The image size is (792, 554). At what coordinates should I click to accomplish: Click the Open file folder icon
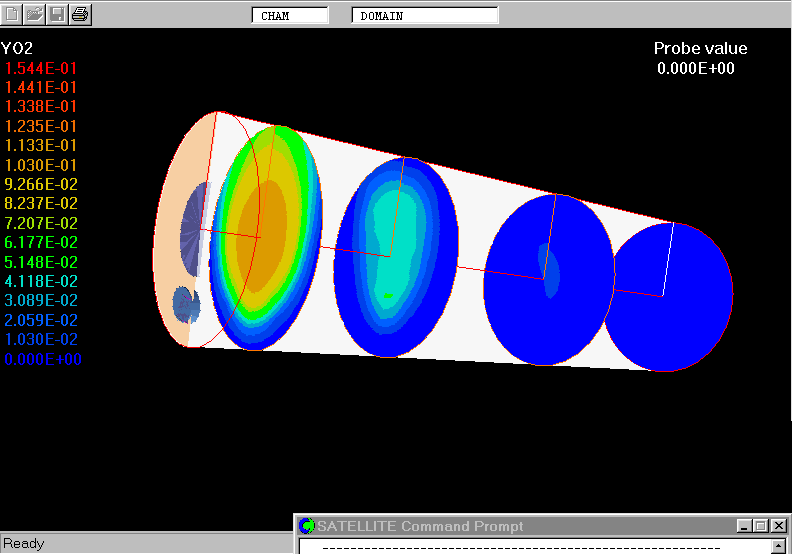pyautogui.click(x=35, y=14)
